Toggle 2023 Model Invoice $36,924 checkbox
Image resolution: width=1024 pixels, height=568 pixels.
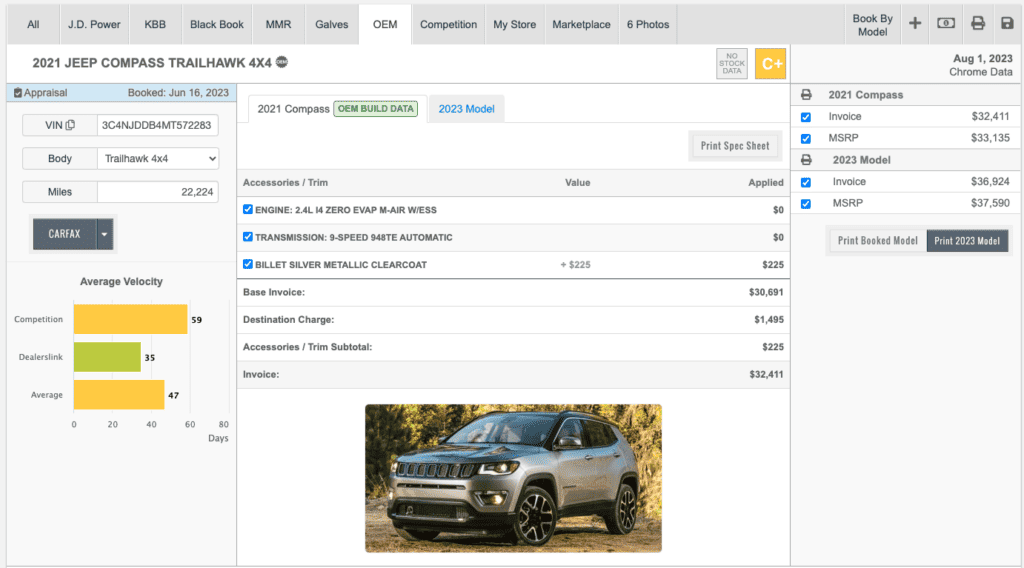point(806,182)
